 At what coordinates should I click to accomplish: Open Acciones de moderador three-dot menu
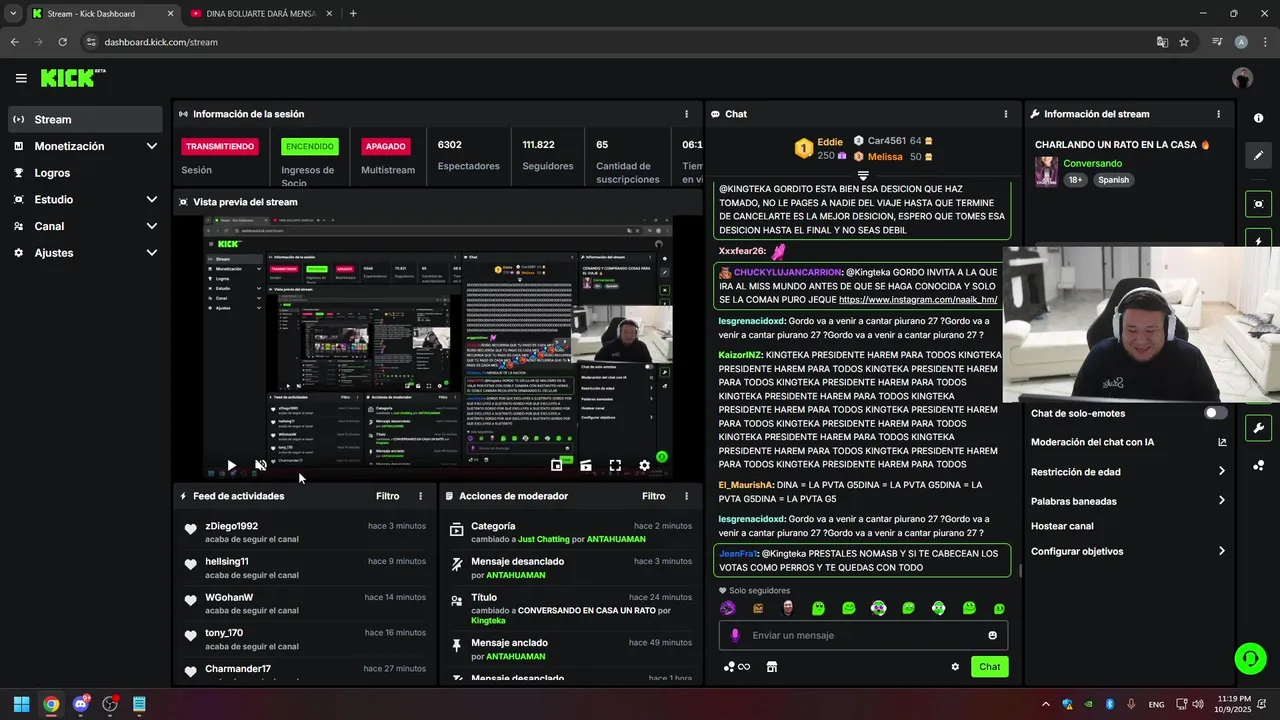[x=686, y=496]
